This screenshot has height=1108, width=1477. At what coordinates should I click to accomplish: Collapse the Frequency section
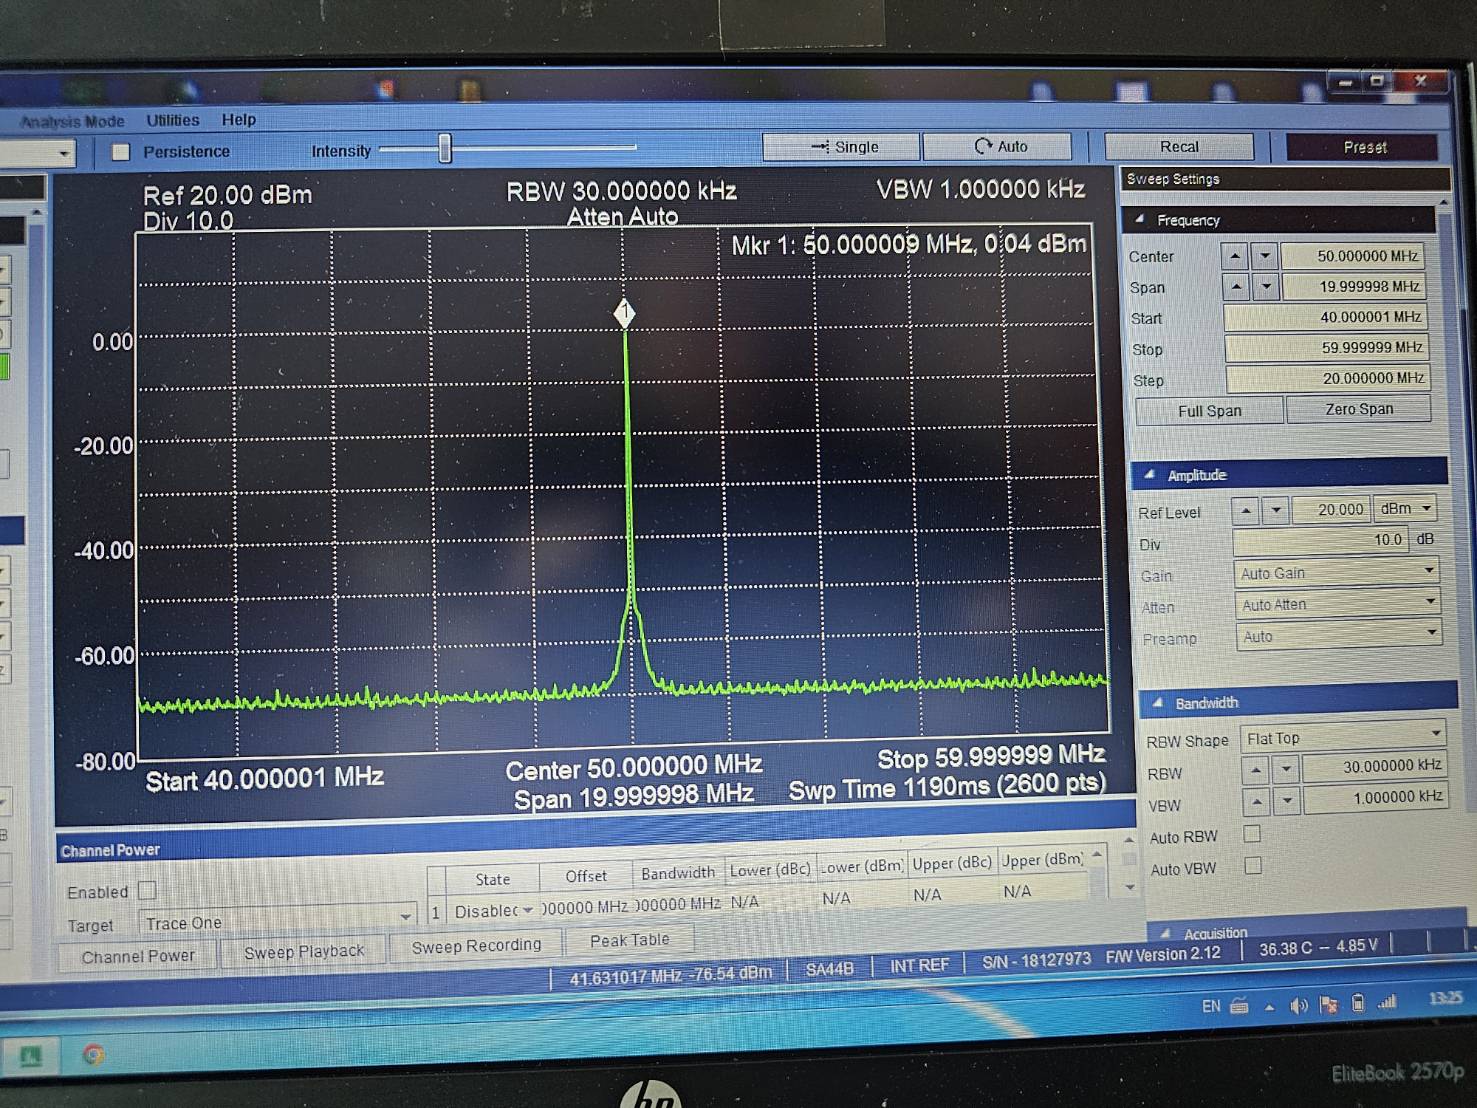point(1139,219)
